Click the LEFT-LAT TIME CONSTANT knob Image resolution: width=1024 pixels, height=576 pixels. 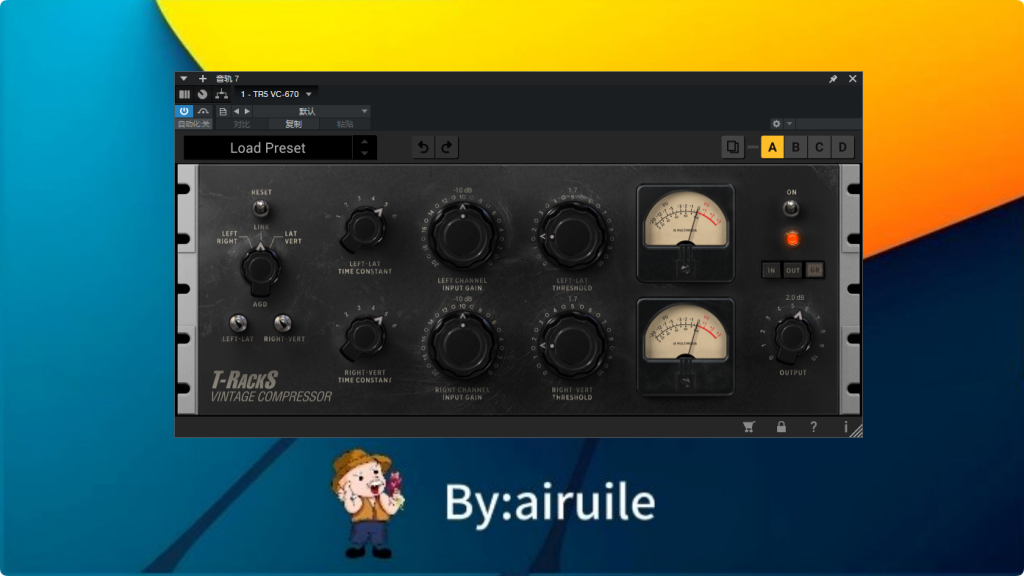pyautogui.click(x=363, y=230)
